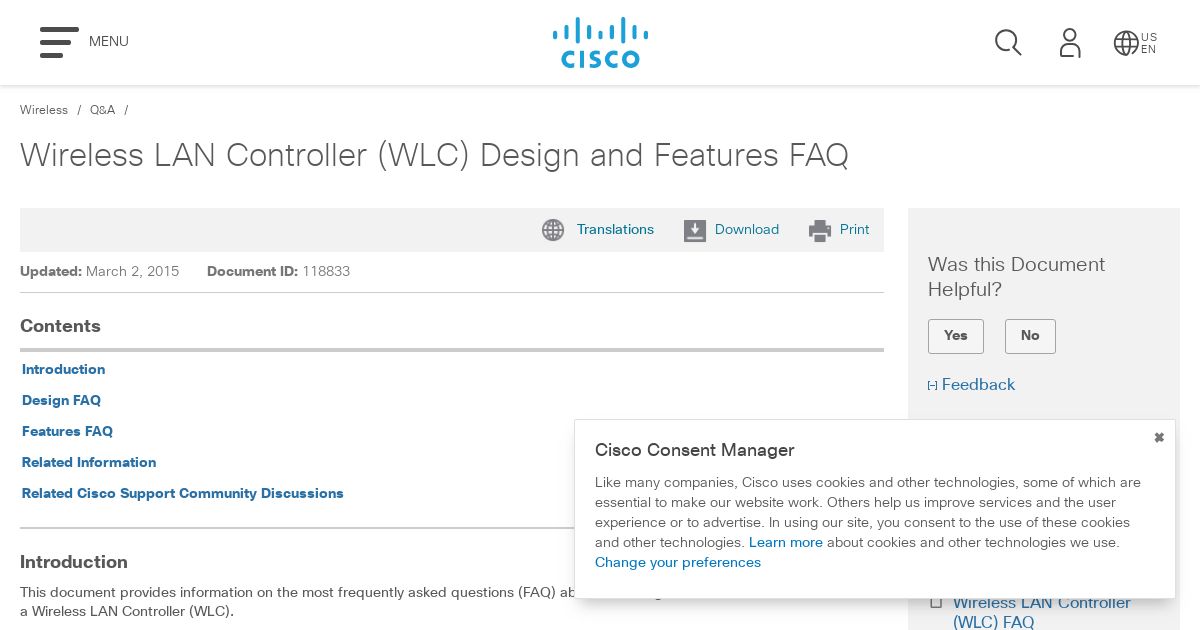Jump to Design FAQ section
Screen dimensions: 1200x630
click(61, 400)
